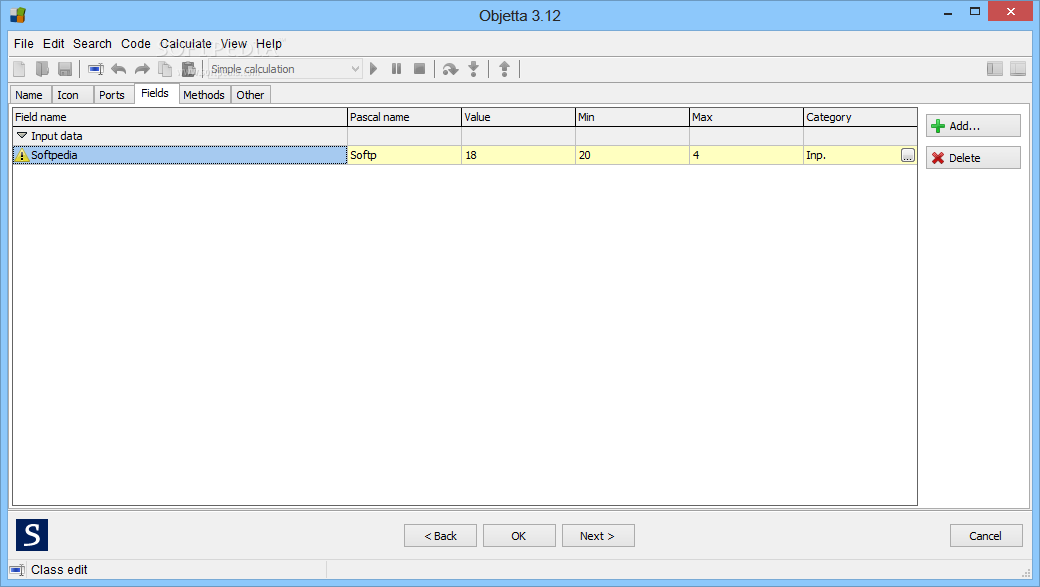
Task: Click the rename/edit field toolbar icon
Action: click(x=96, y=69)
